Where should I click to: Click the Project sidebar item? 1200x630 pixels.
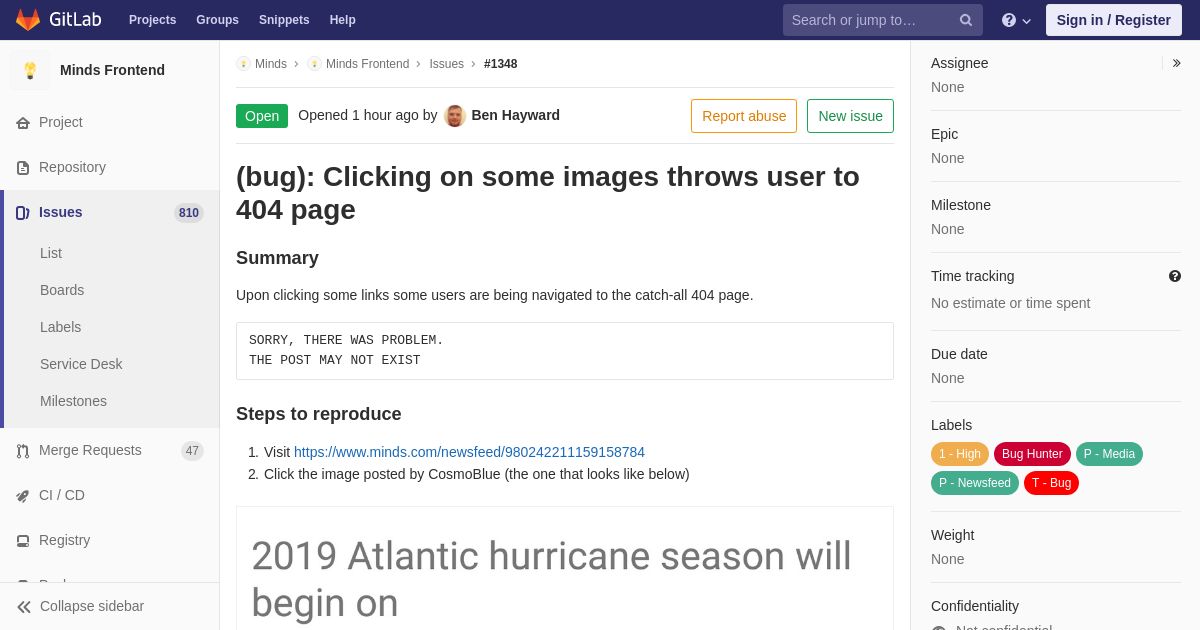110,122
